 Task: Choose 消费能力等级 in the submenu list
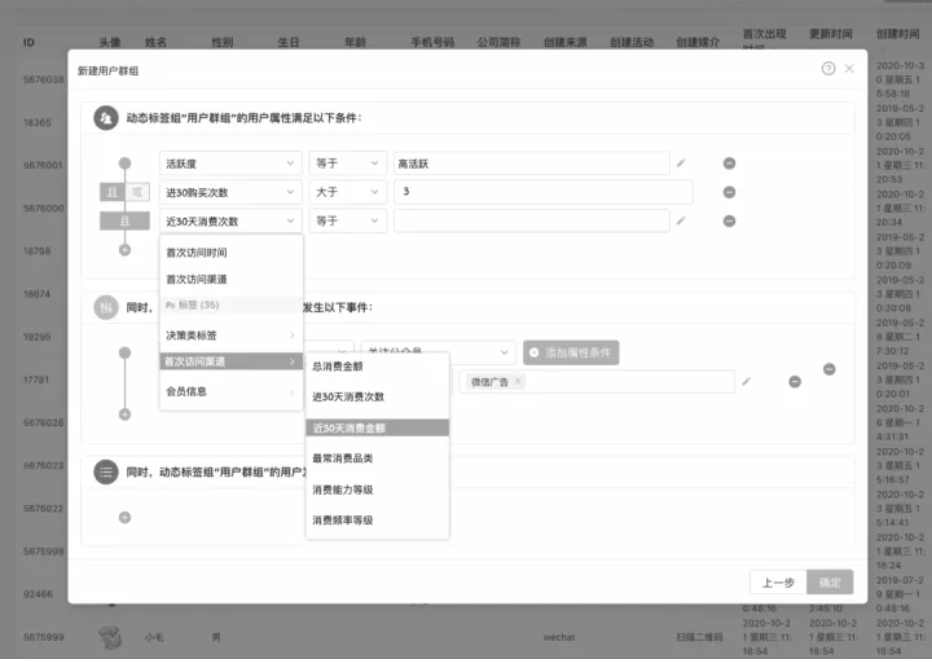377,490
